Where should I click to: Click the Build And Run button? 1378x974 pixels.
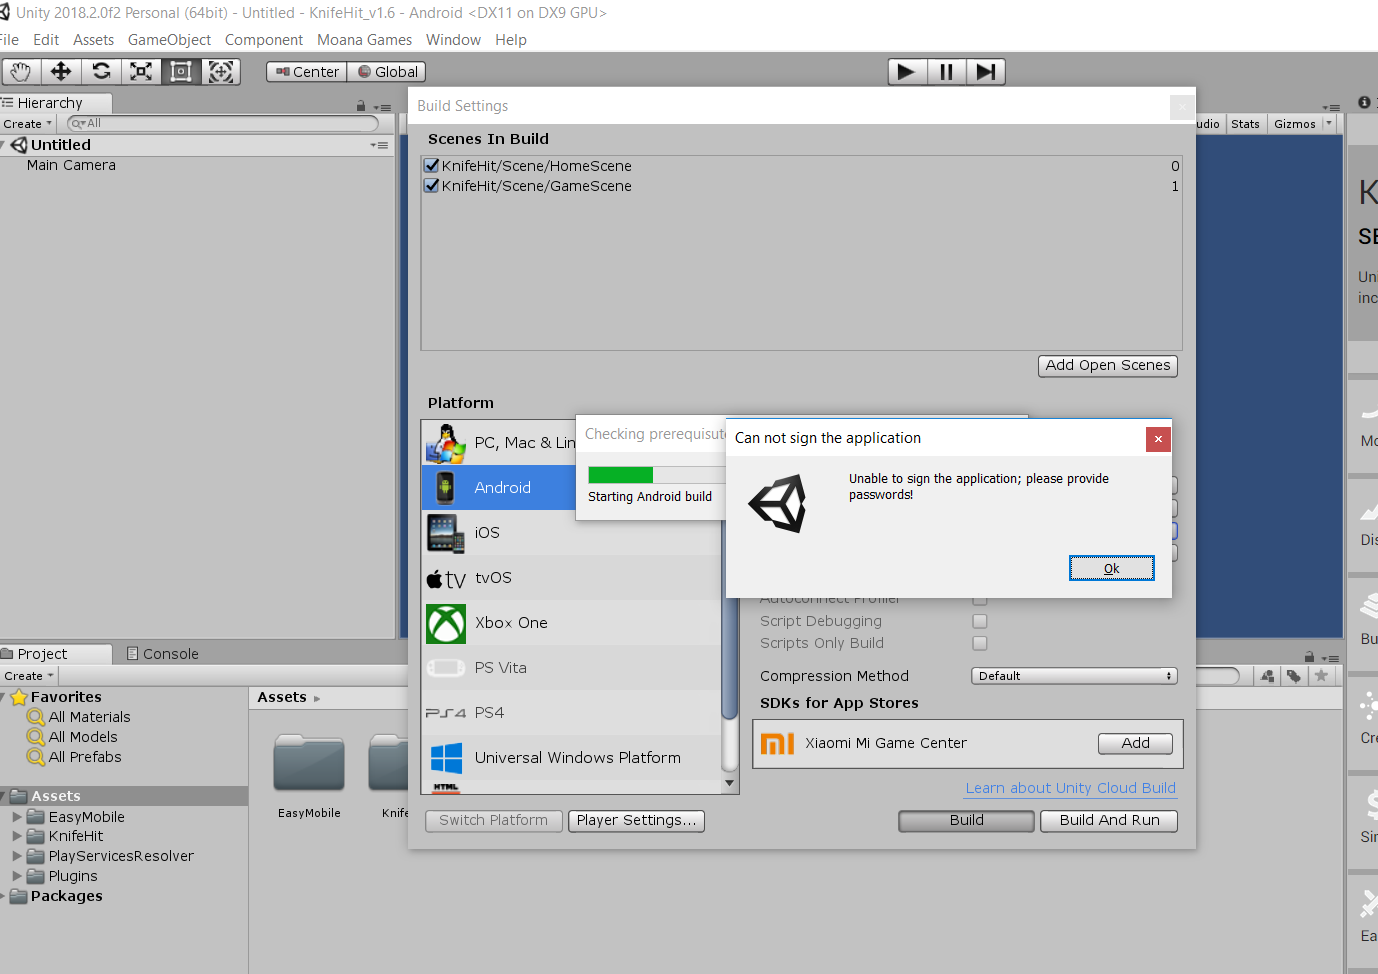tap(1108, 820)
